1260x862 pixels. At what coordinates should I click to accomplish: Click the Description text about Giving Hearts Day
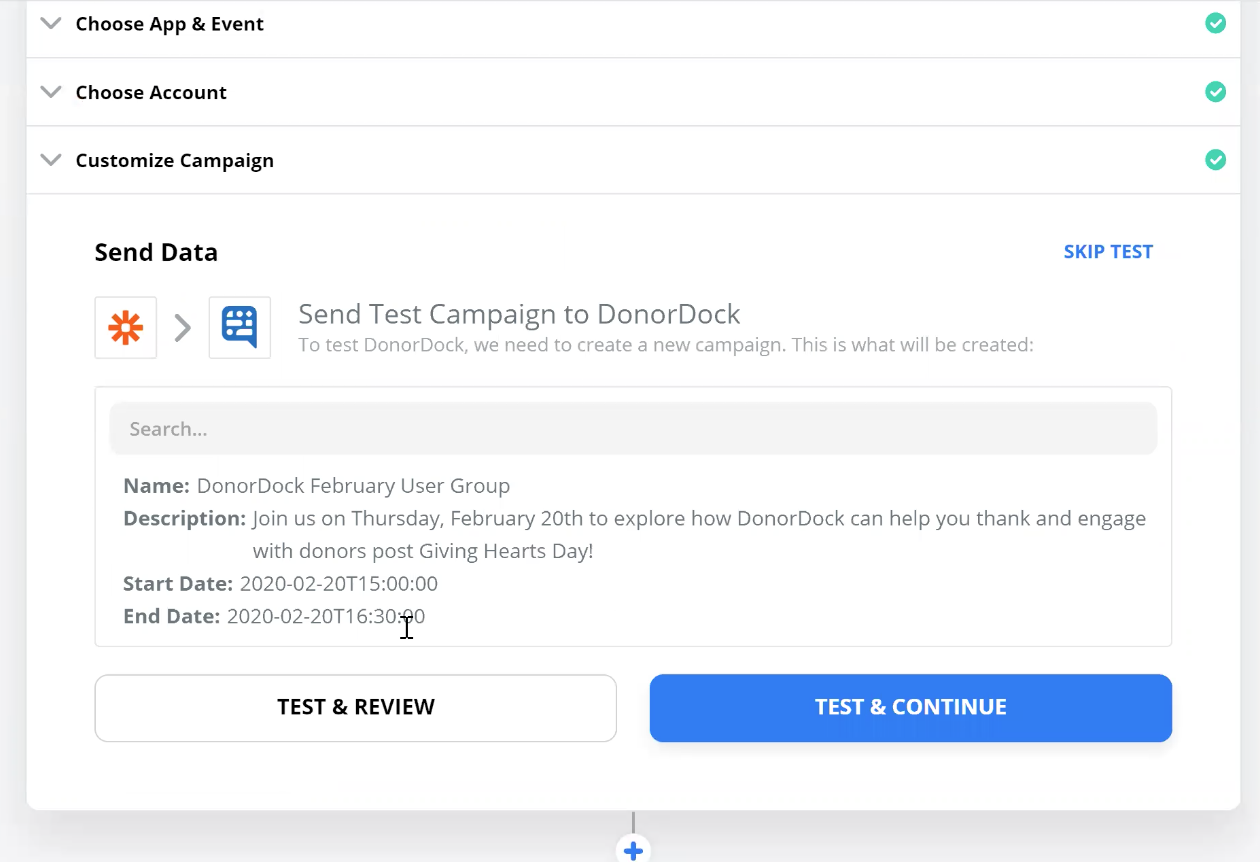699,535
